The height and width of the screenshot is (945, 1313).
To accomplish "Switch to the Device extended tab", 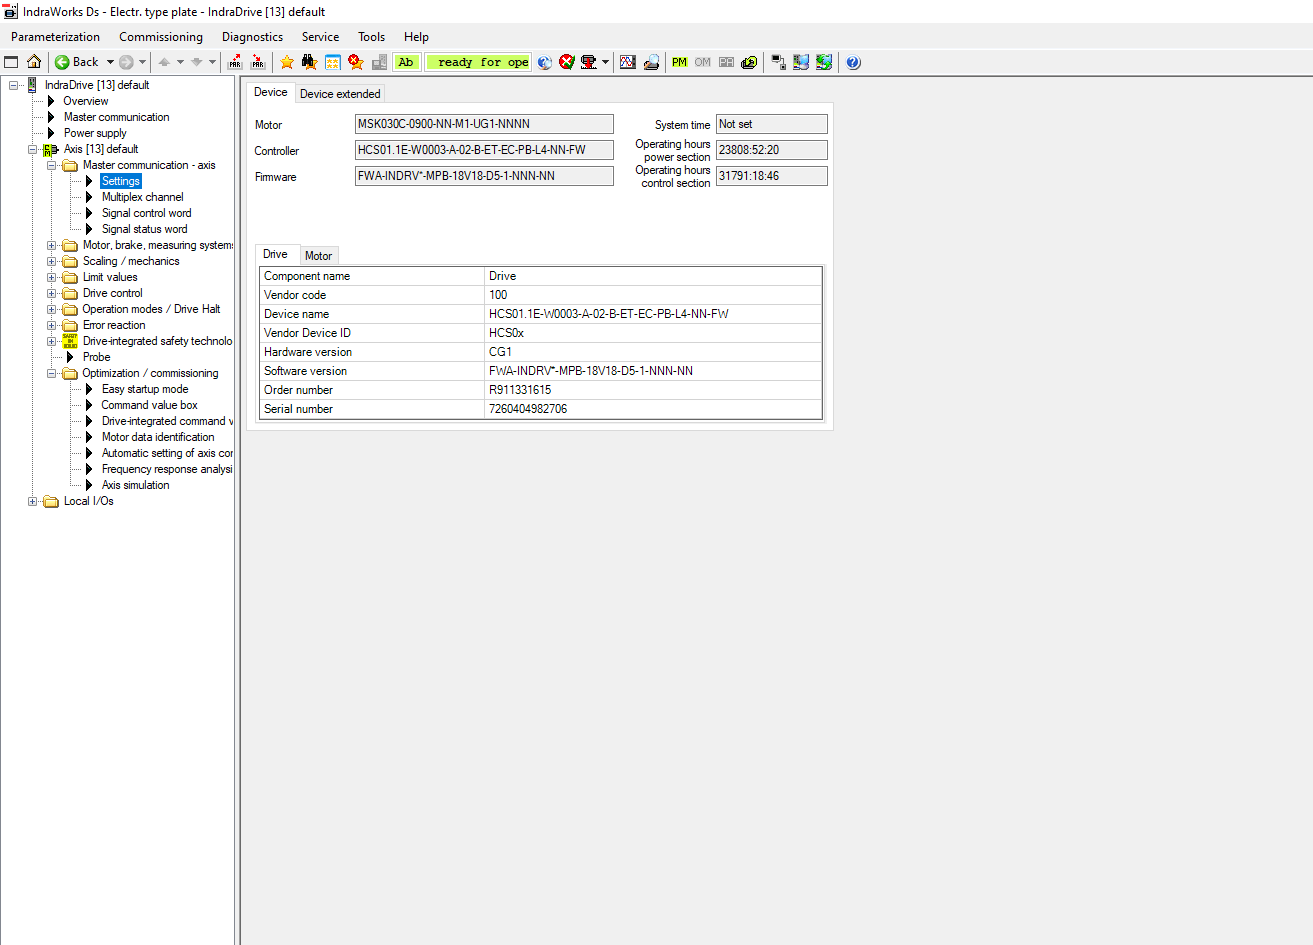I will point(340,94).
